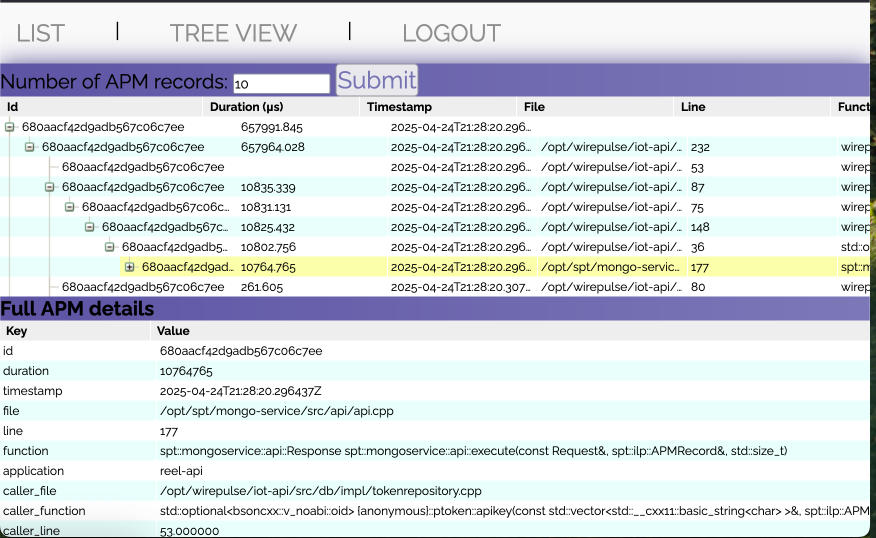Focus the Number of APM records field
Screen dimensions: 876x538
click(282, 84)
